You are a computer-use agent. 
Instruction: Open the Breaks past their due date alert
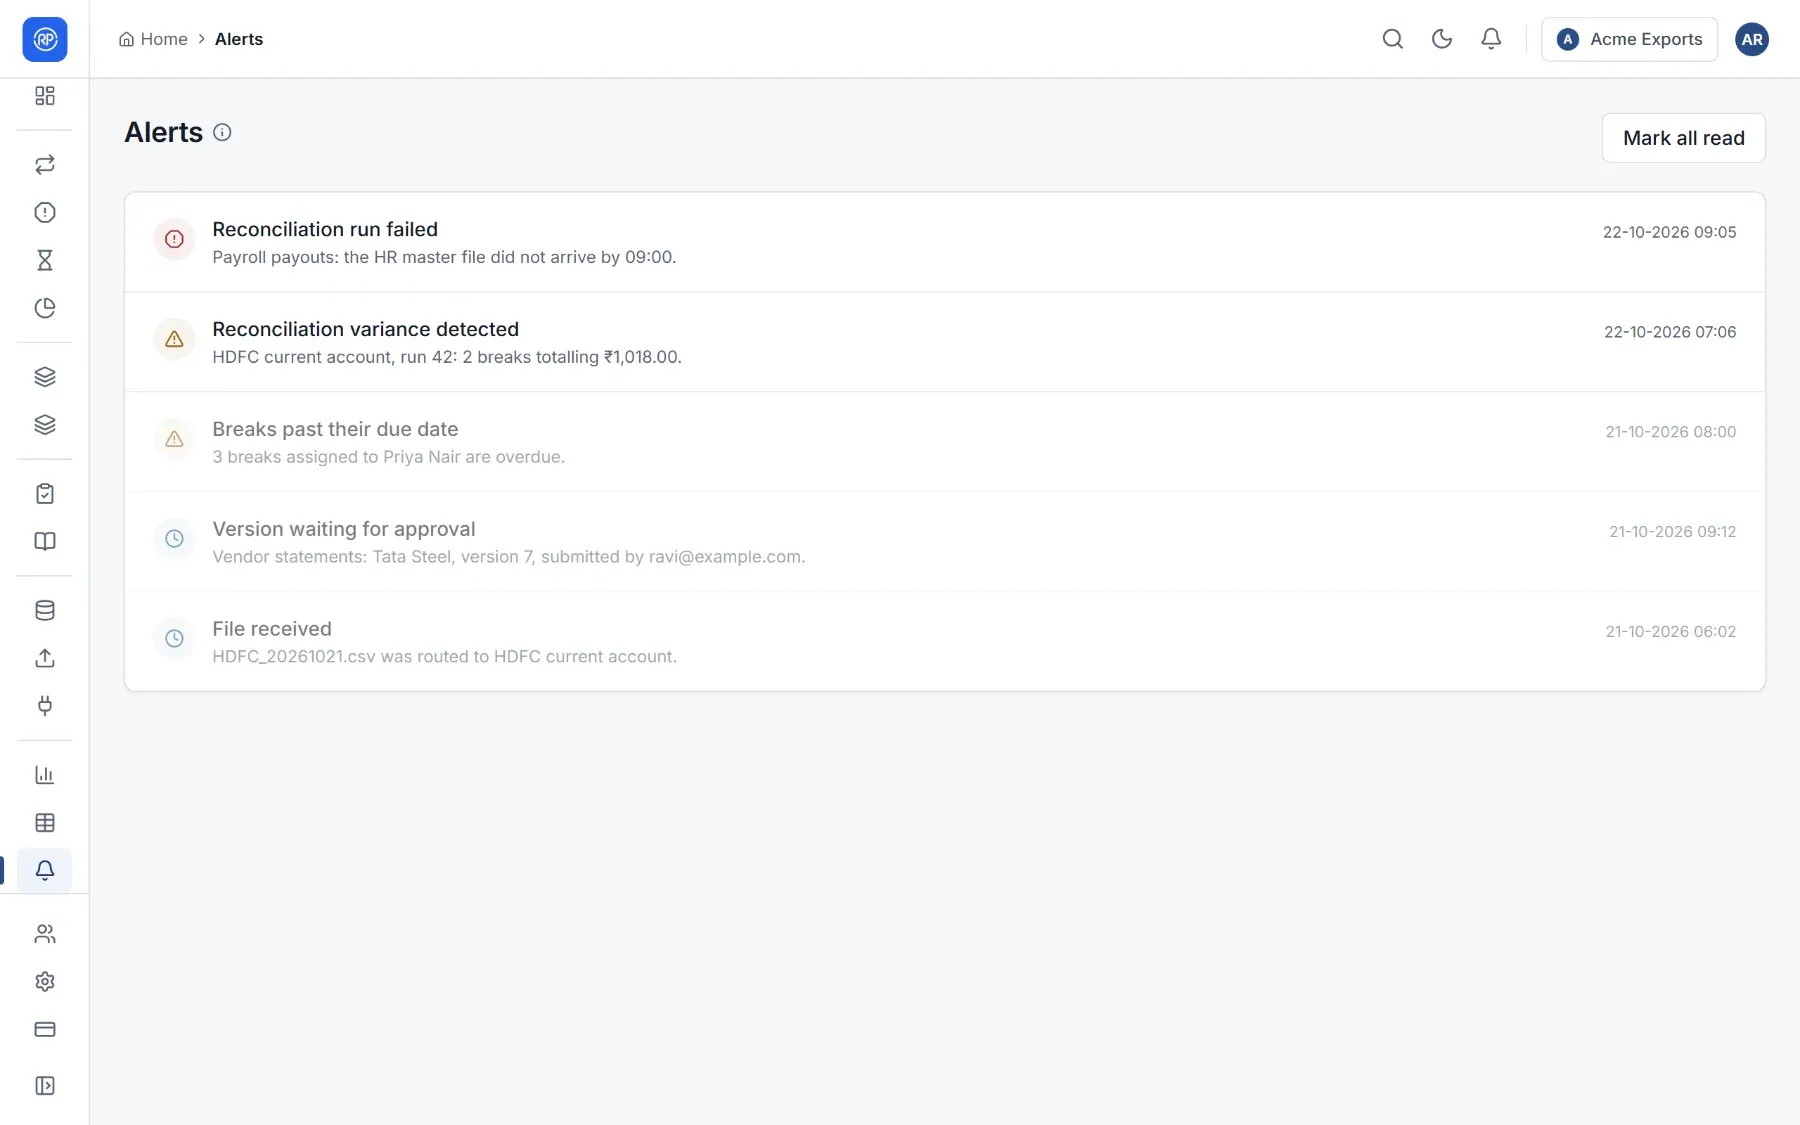click(x=944, y=442)
